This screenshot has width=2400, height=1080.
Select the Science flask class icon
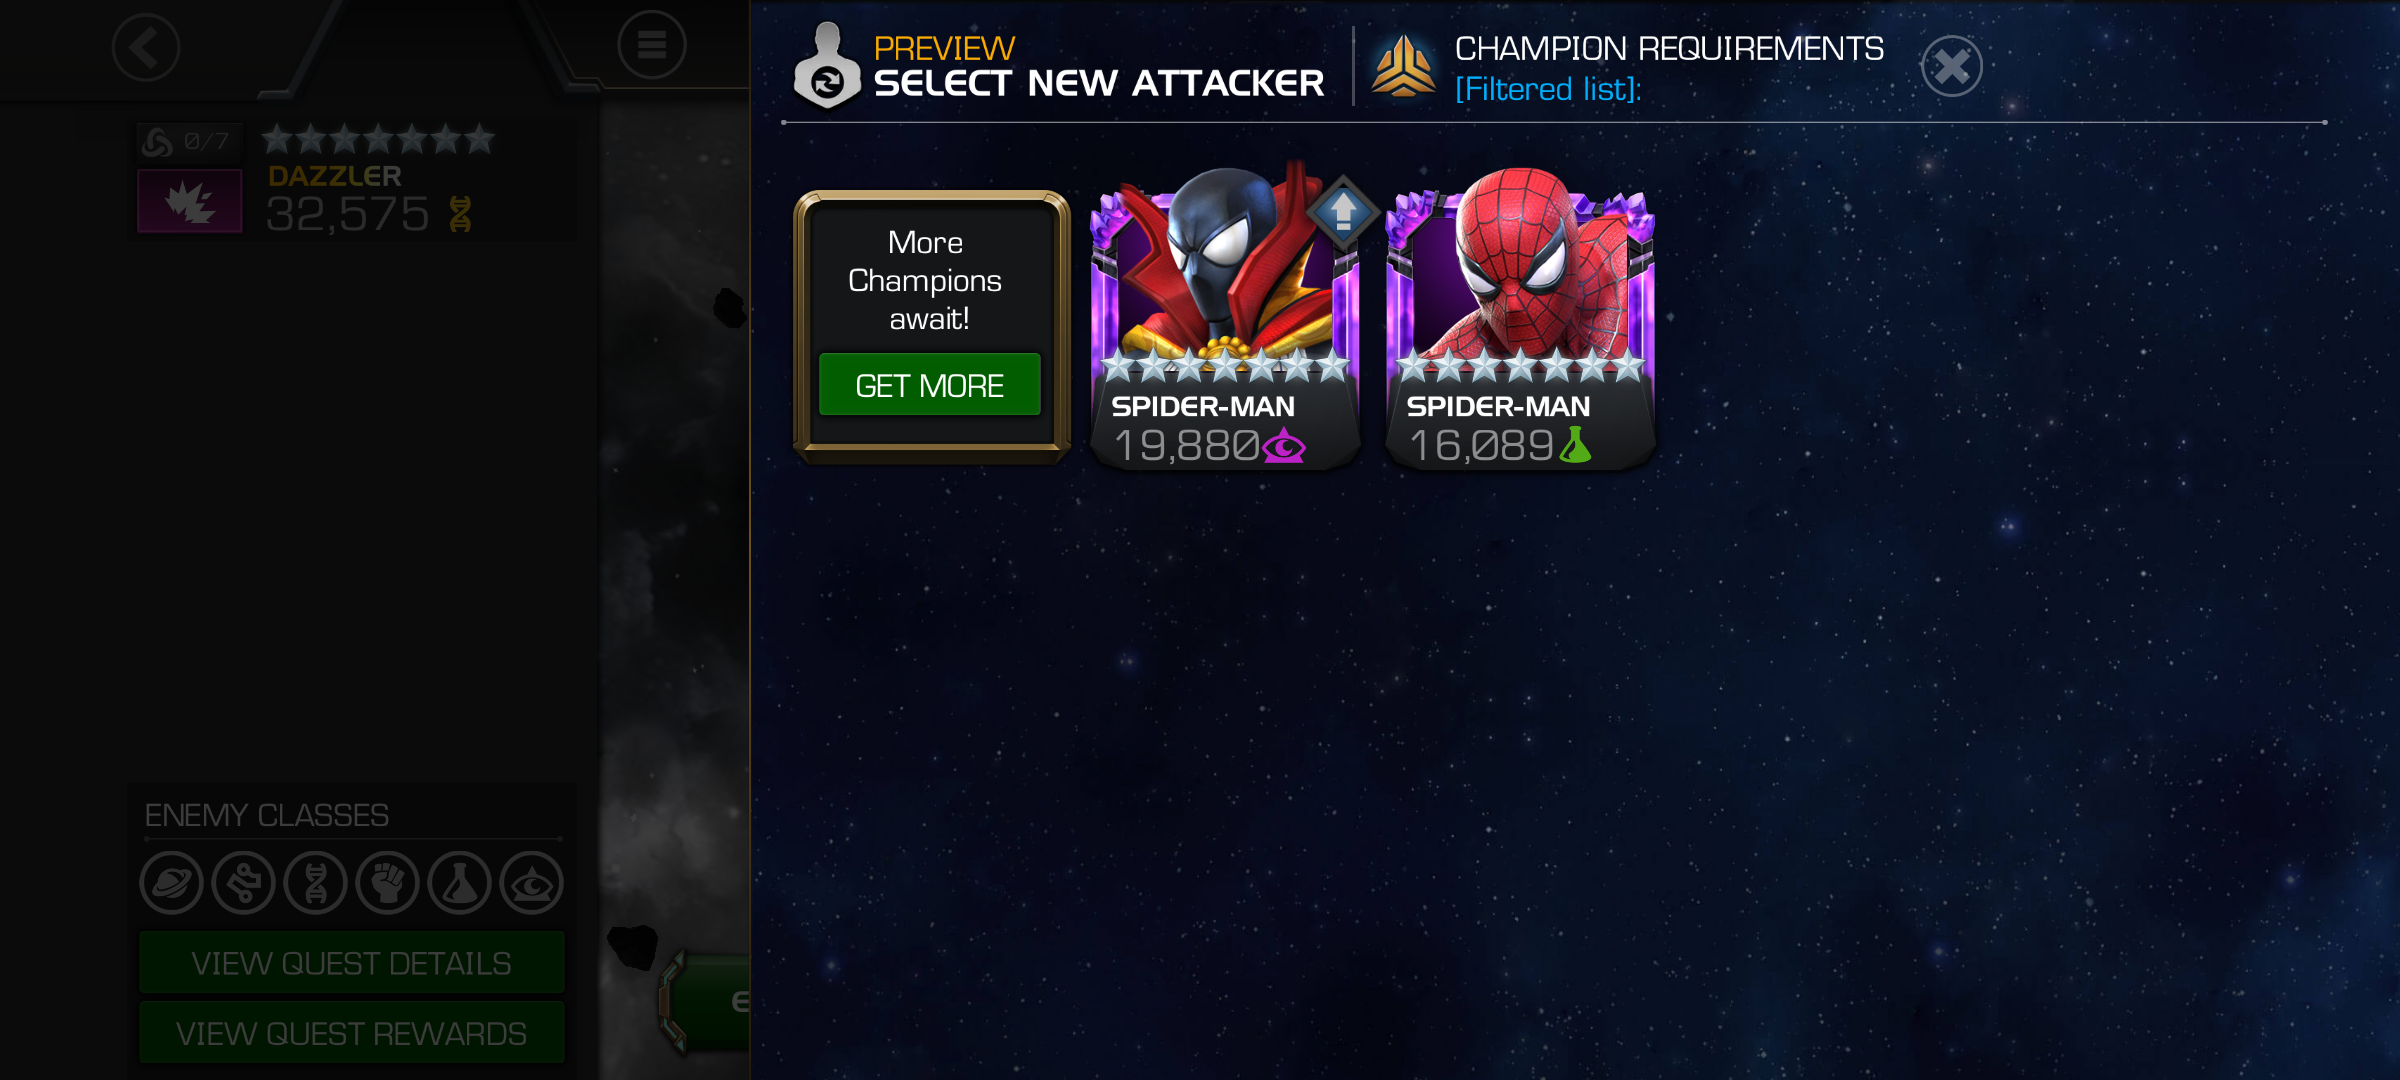(x=459, y=883)
